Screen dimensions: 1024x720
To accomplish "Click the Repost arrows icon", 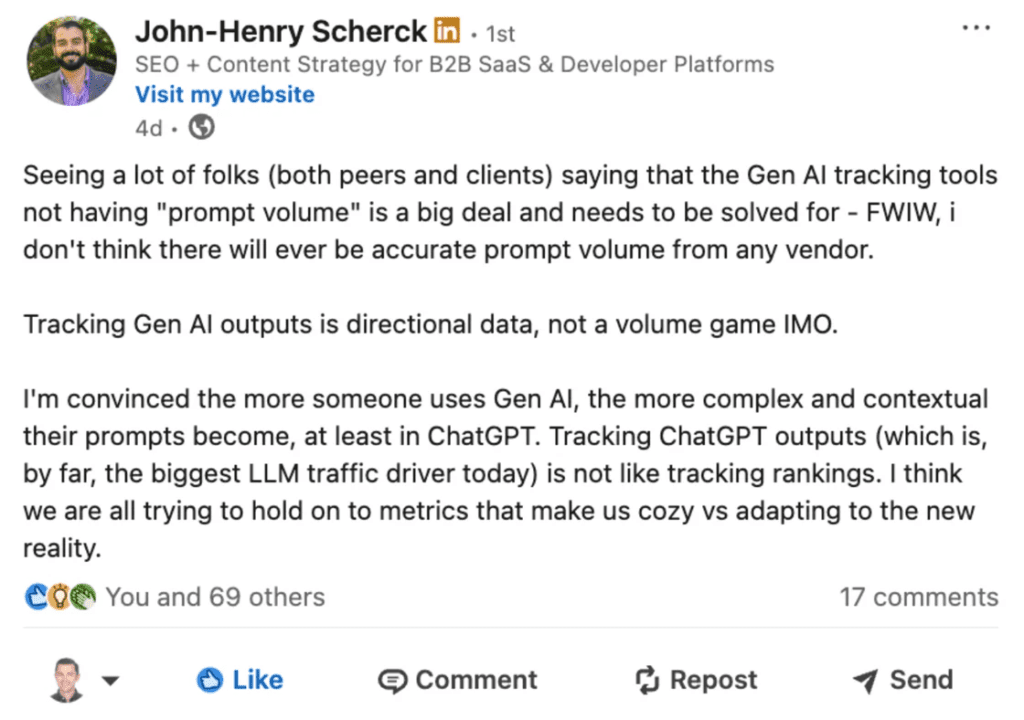I will tap(647, 680).
